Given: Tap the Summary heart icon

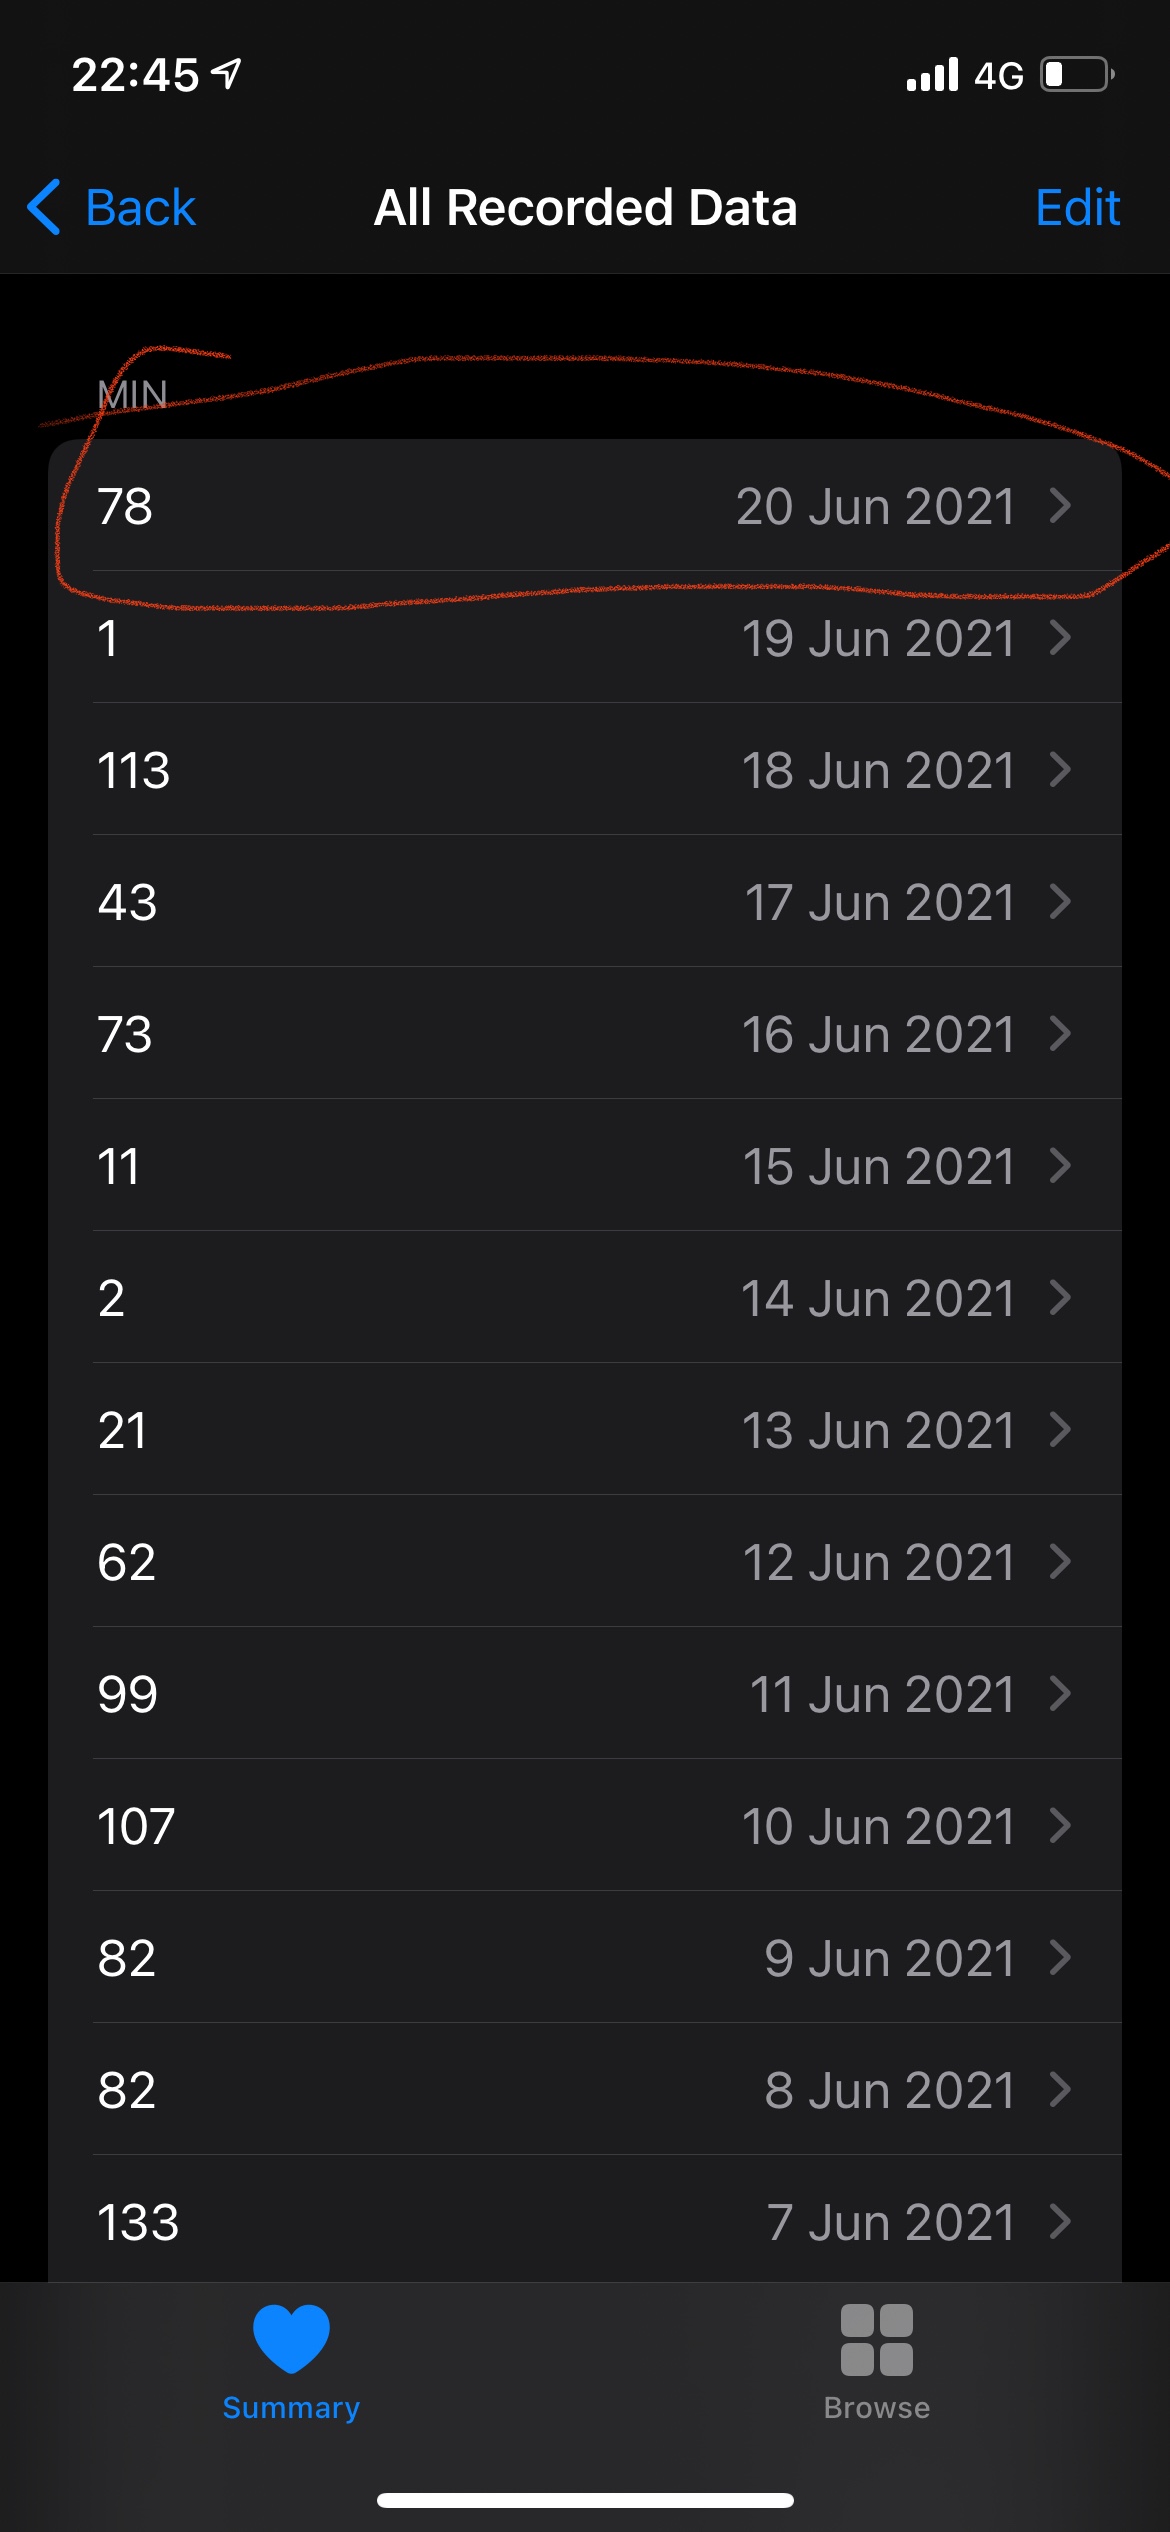Looking at the screenshot, I should coord(291,2338).
